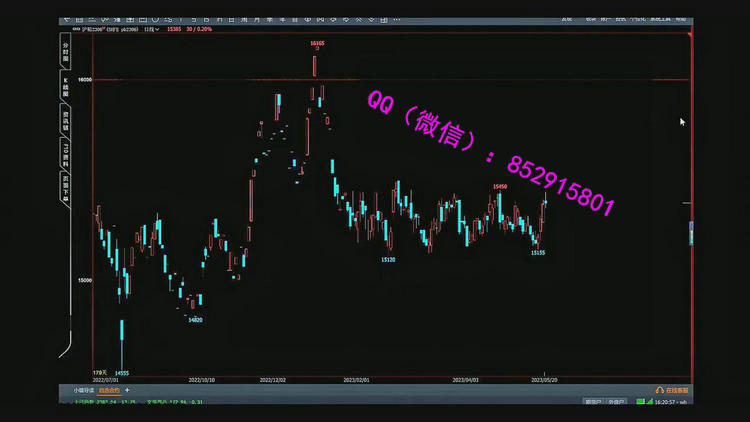Open the 资讯链 side tab

[x=66, y=120]
